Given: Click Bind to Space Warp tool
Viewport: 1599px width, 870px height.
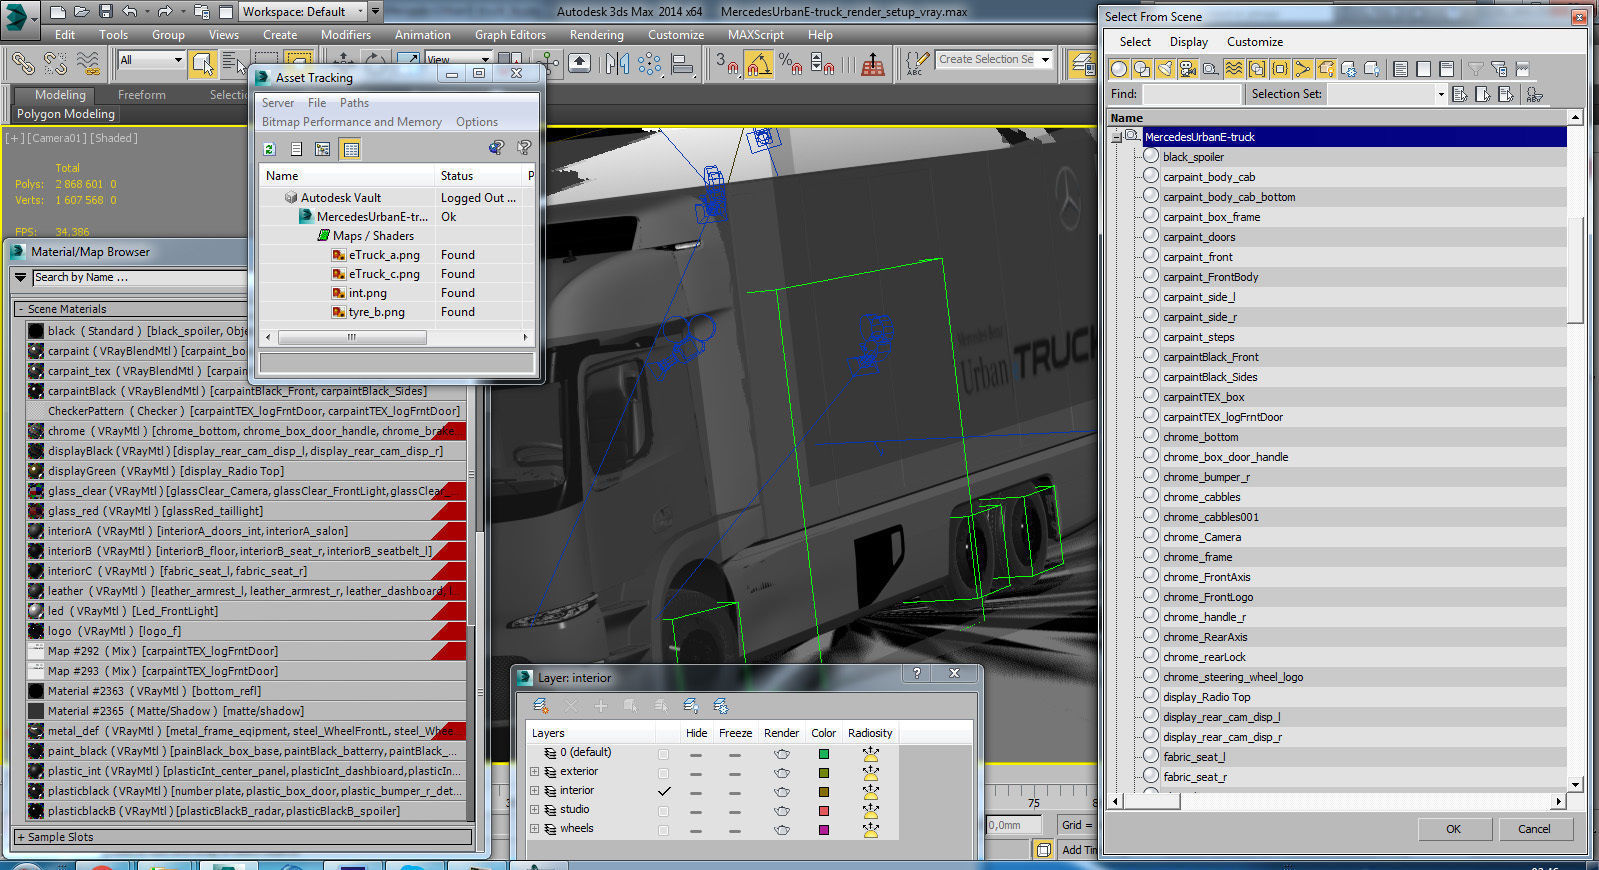Looking at the screenshot, I should 88,64.
